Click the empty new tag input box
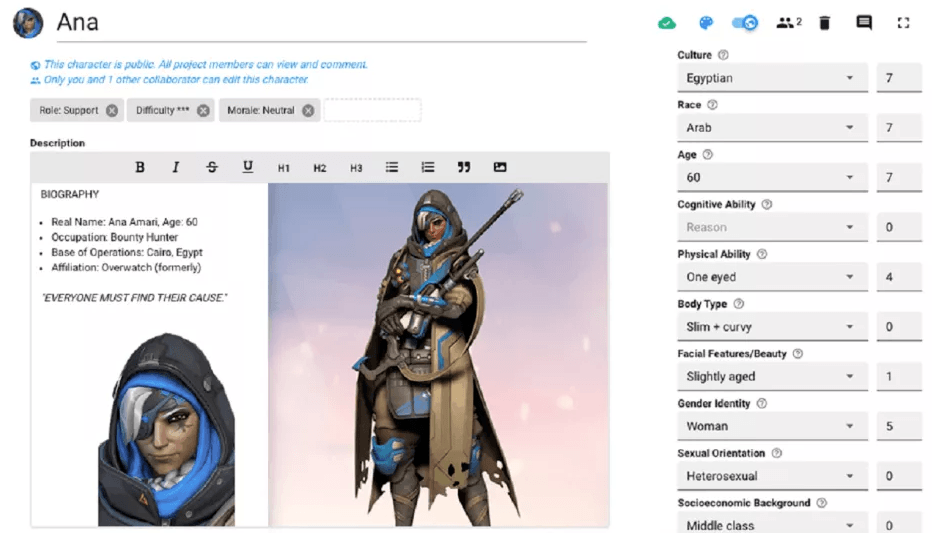Viewport: 935px width, 533px height. pos(373,110)
